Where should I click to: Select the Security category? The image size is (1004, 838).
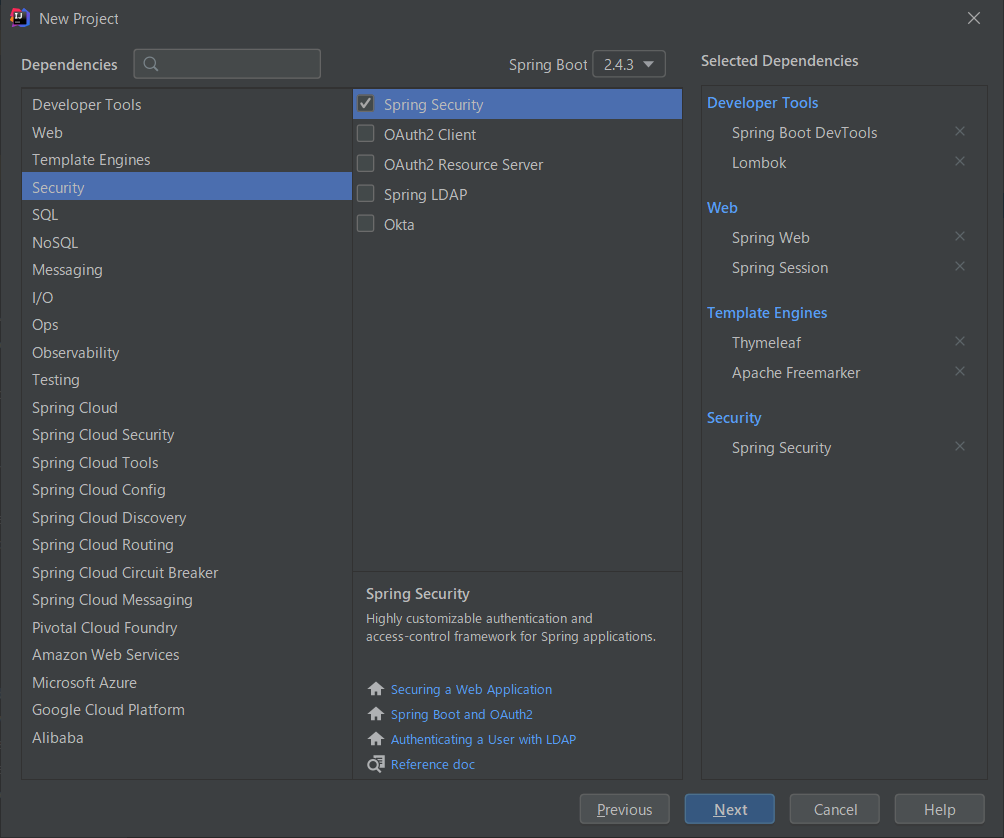[187, 187]
